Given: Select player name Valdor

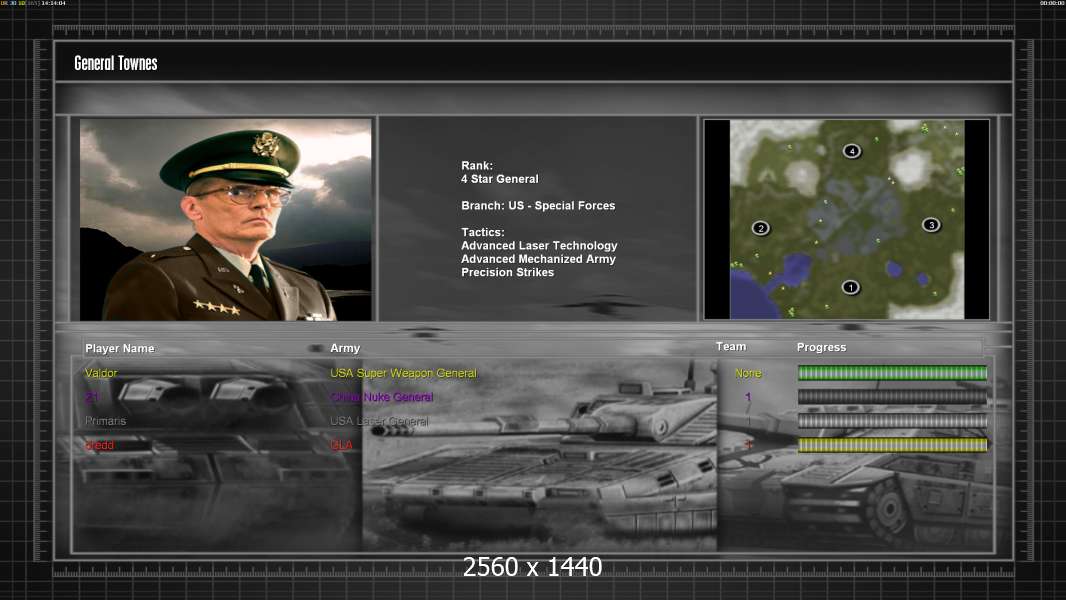Looking at the screenshot, I should (101, 373).
